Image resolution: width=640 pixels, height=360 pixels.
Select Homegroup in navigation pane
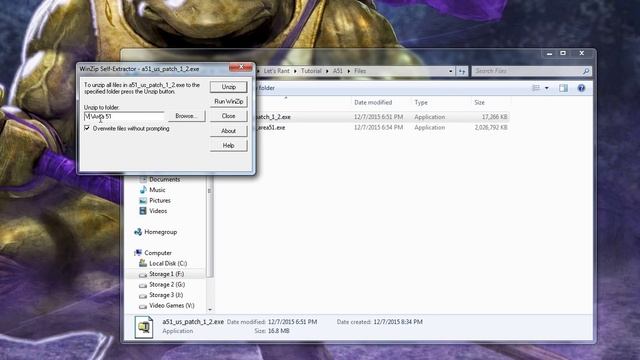pyautogui.click(x=160, y=232)
